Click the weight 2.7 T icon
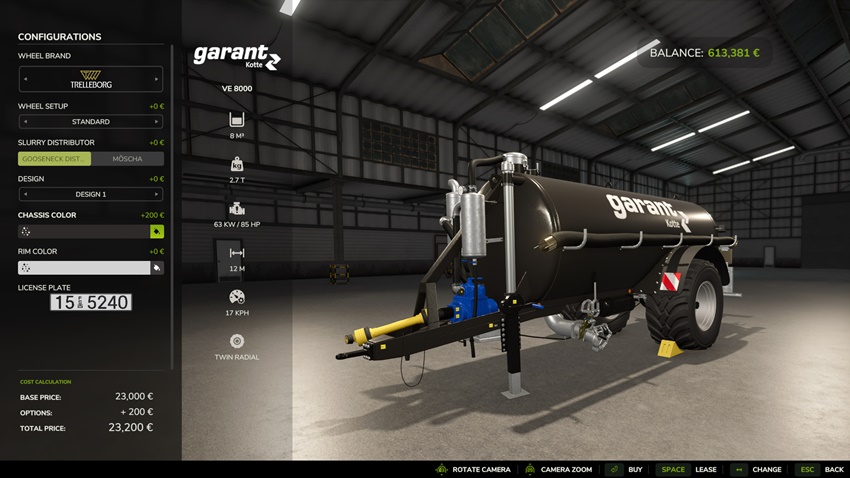Image resolution: width=850 pixels, height=478 pixels. (236, 164)
